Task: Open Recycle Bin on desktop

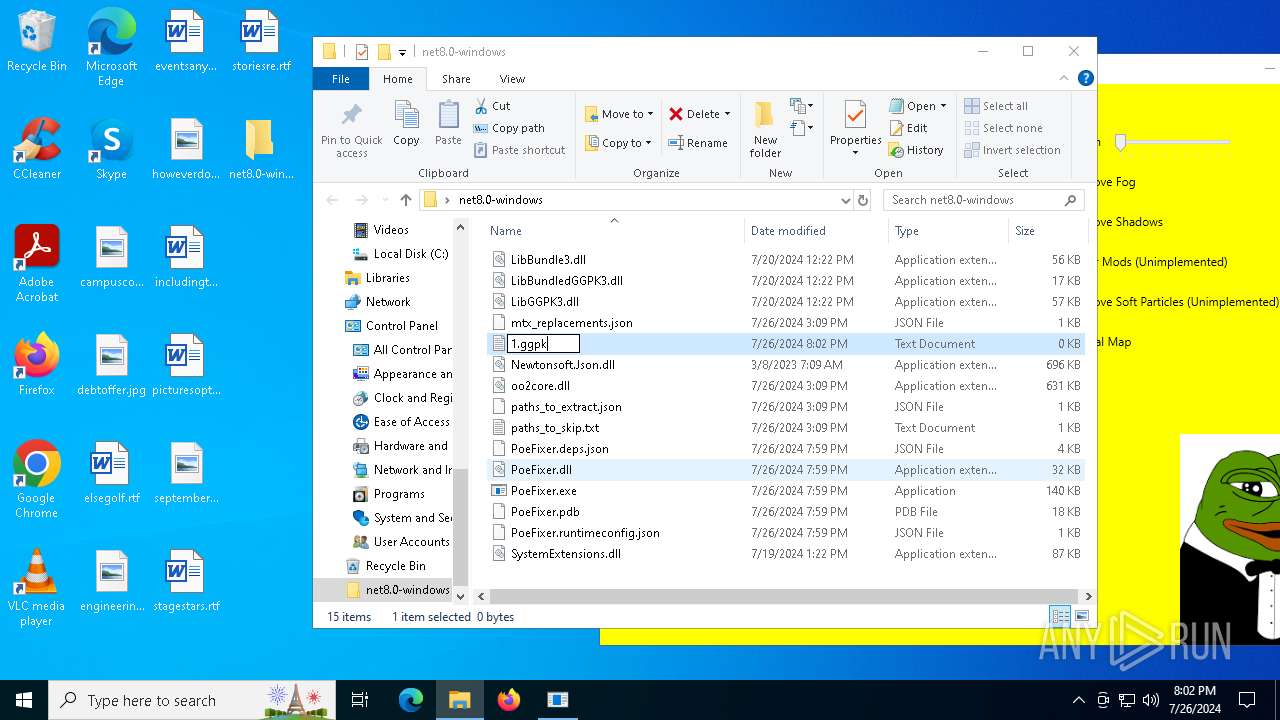Action: (x=37, y=42)
